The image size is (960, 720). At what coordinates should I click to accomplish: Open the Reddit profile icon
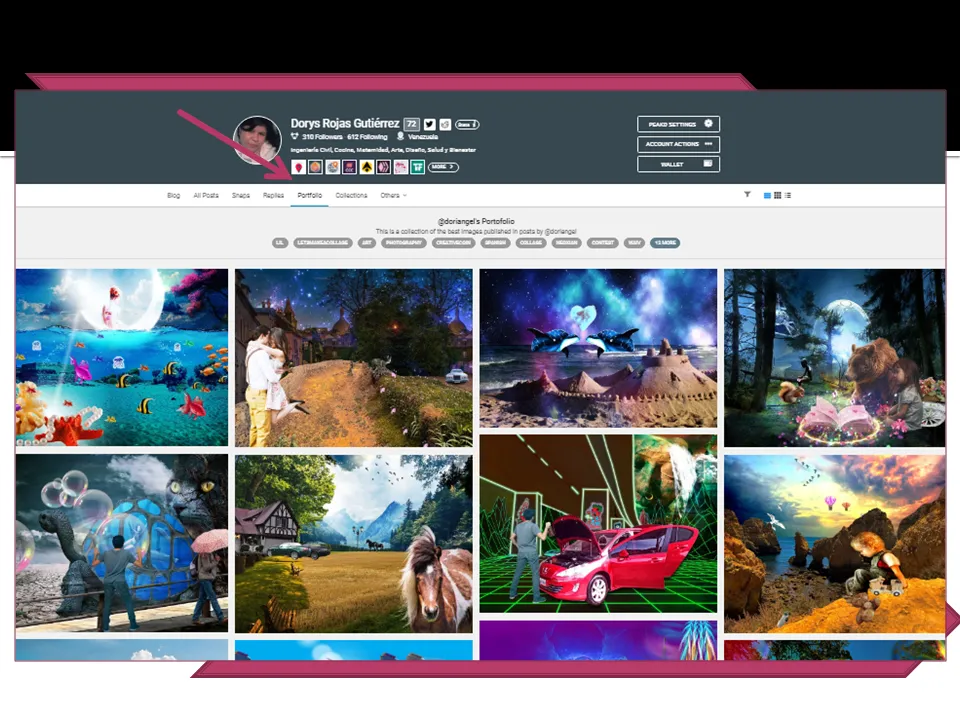pos(445,124)
